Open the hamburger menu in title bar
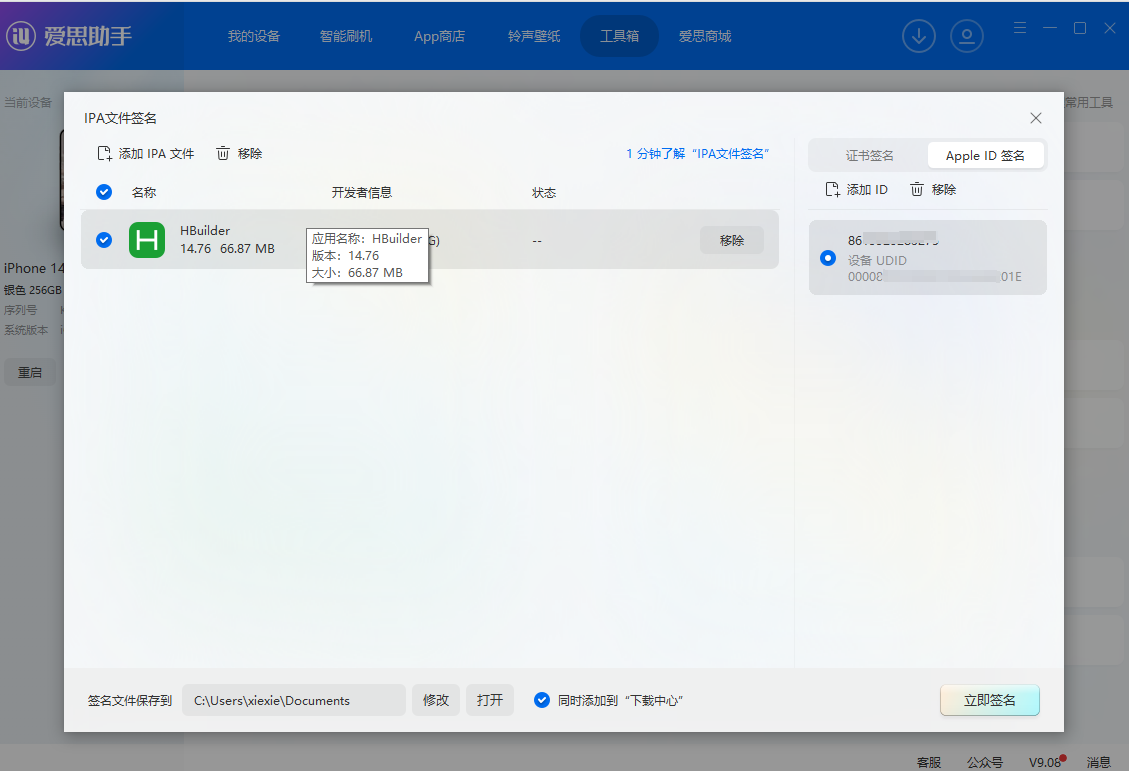Screen dimensions: 1129x771 click(1020, 28)
